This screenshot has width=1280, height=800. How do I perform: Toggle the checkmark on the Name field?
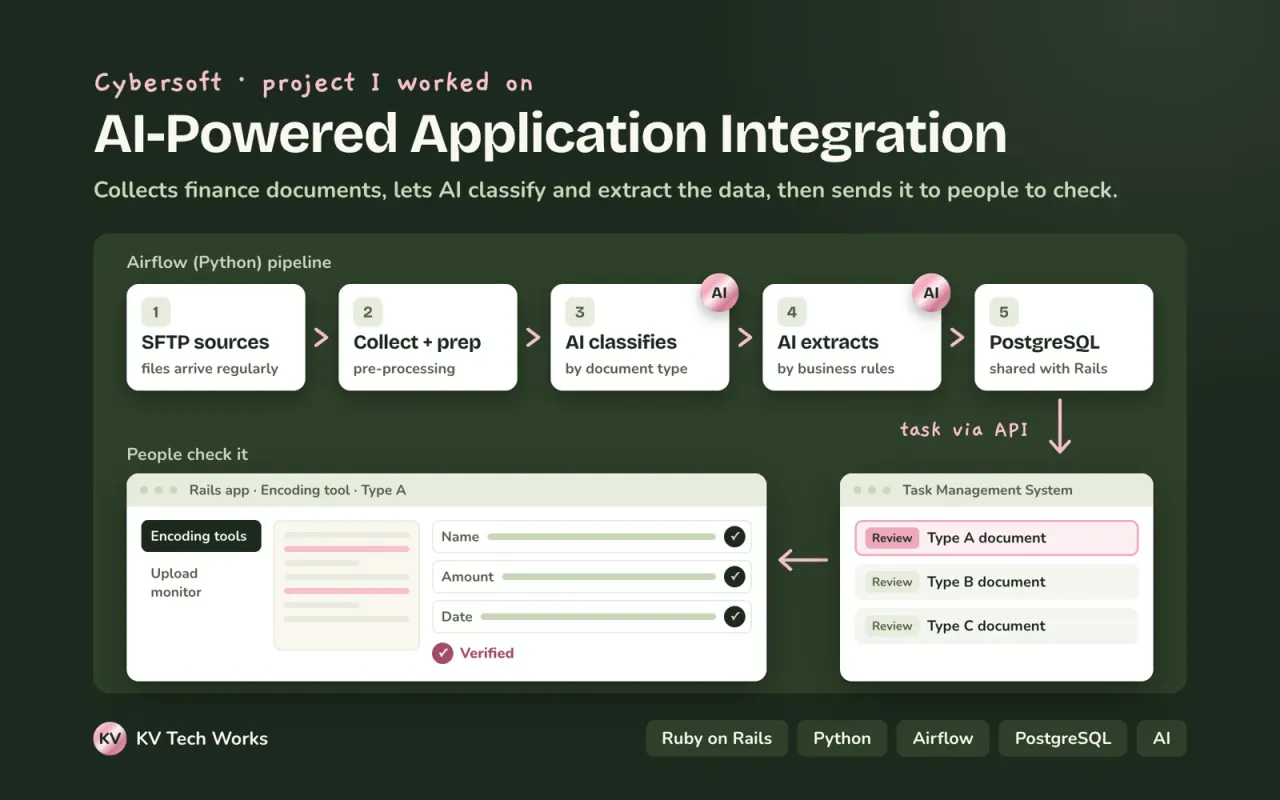tap(735, 537)
